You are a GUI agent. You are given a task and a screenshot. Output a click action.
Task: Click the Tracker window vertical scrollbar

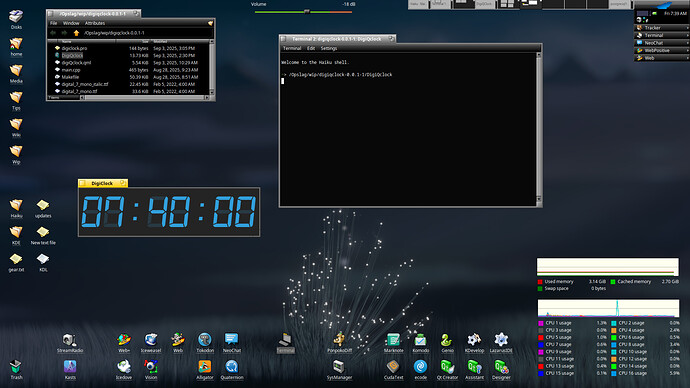click(x=212, y=67)
